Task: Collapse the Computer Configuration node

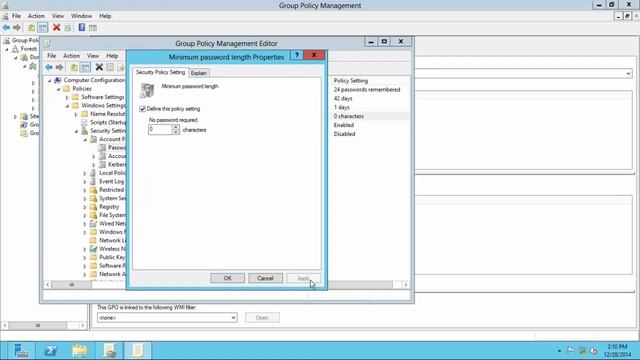Action: pyautogui.click(x=49, y=80)
